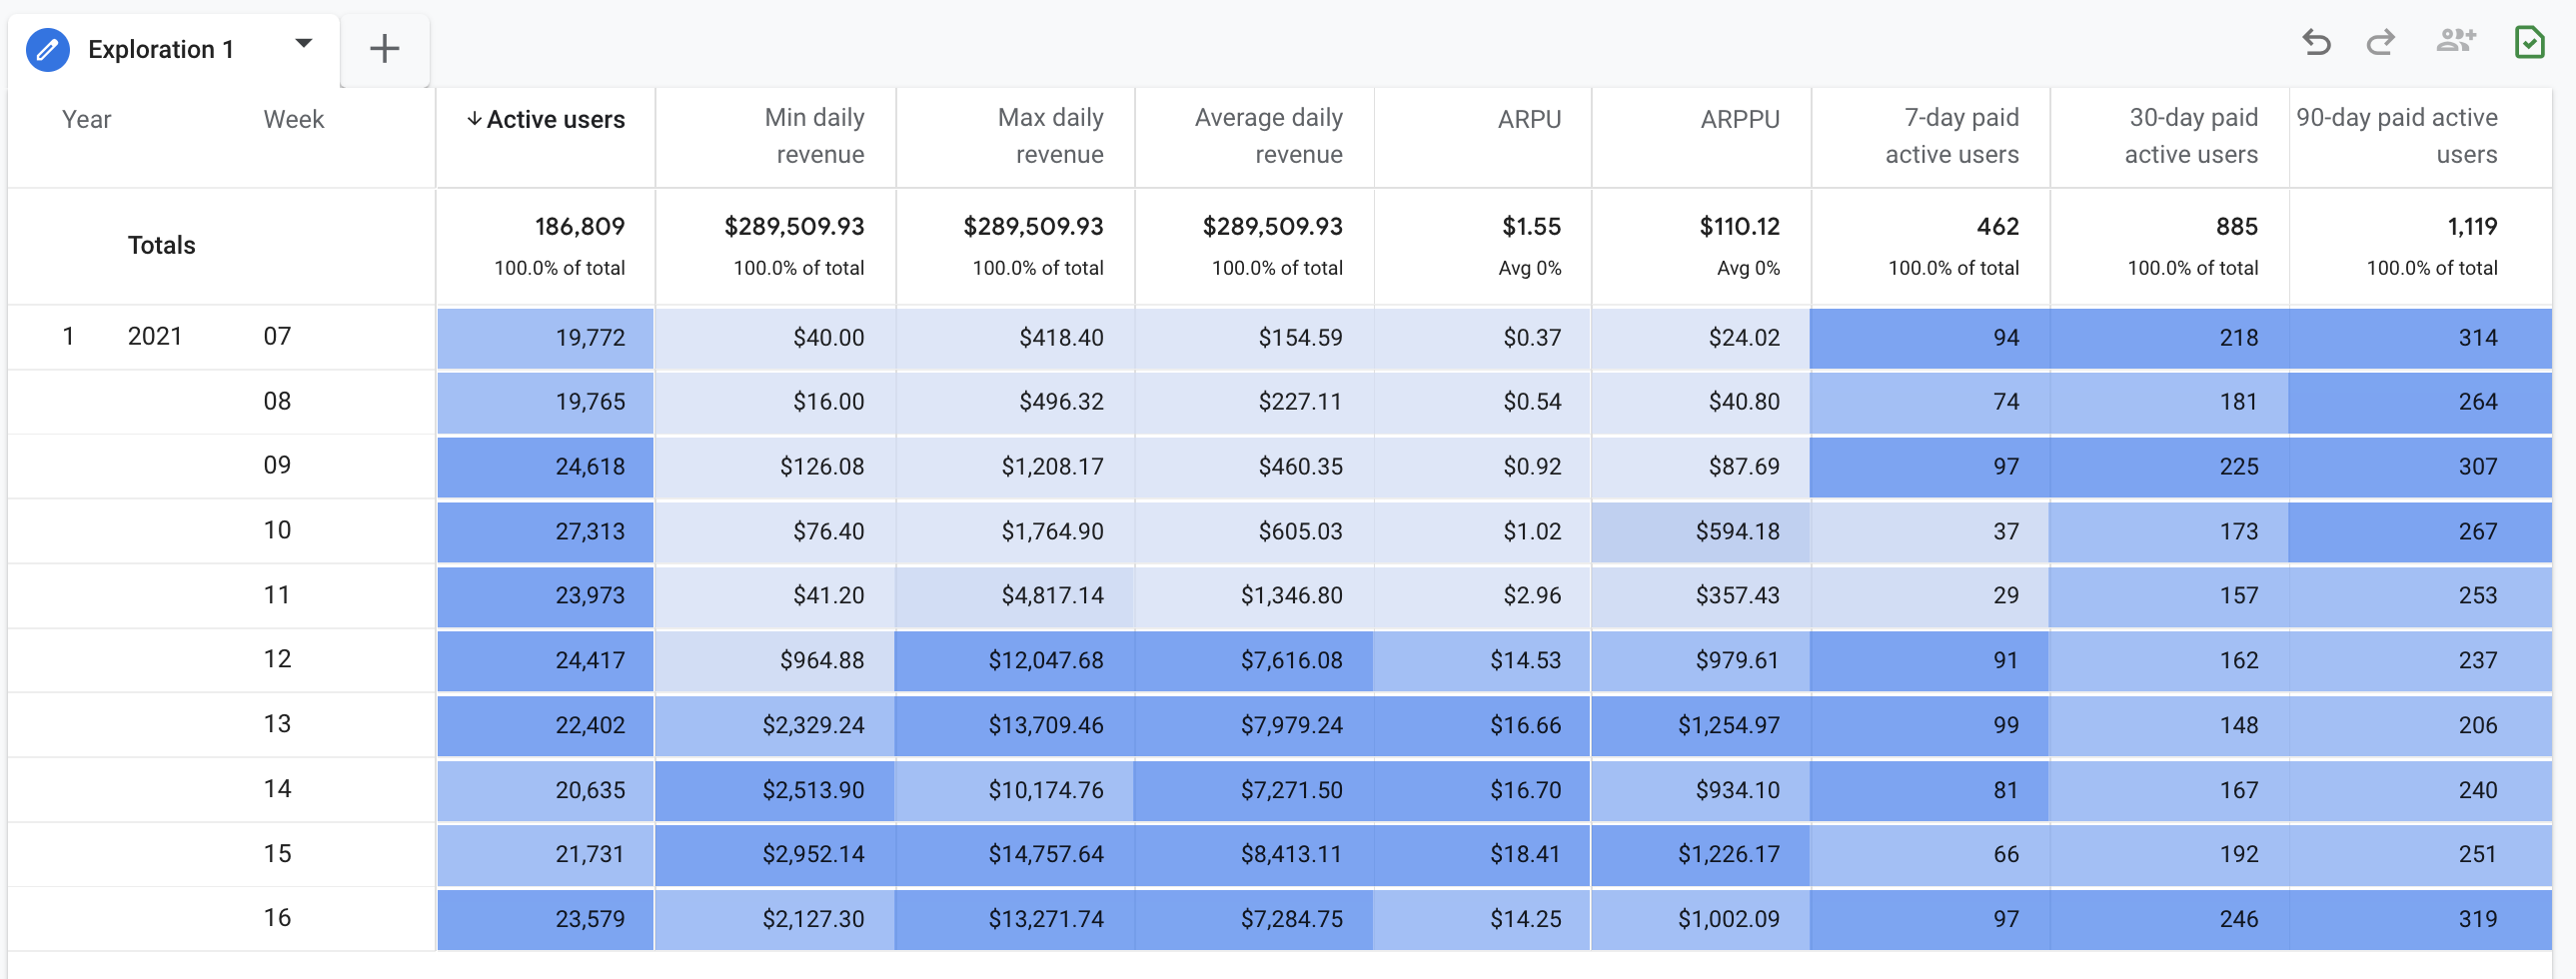Sort by 7-day paid active users
The height and width of the screenshot is (979, 2576).
(1951, 136)
